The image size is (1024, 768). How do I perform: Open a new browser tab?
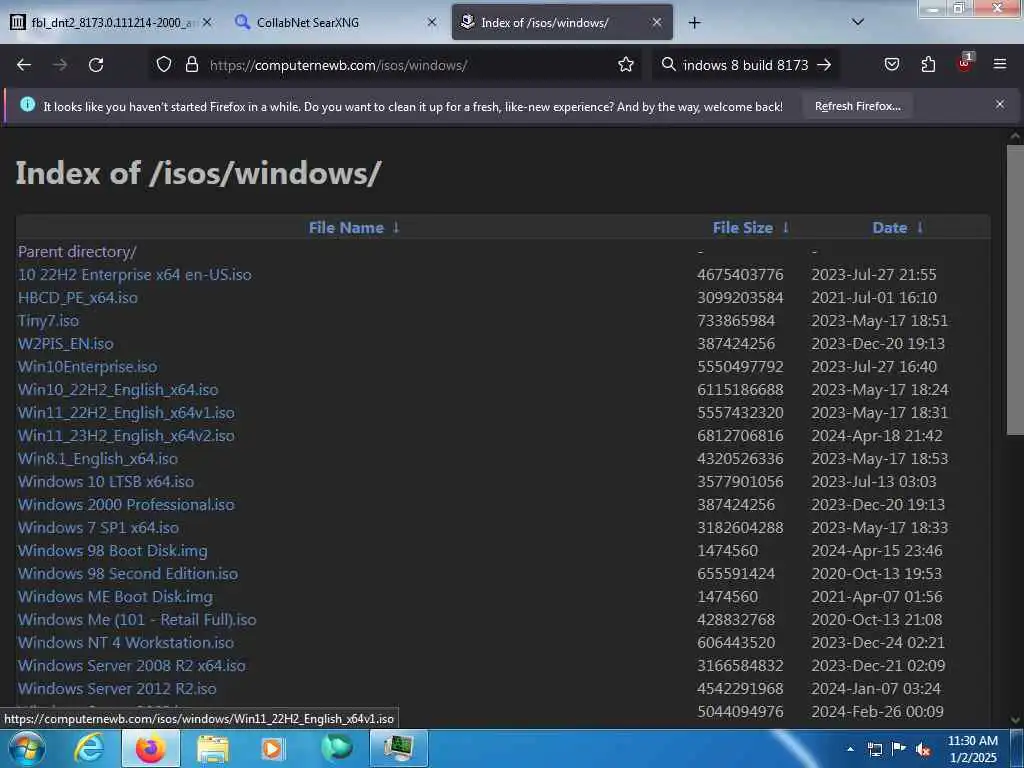click(x=694, y=23)
